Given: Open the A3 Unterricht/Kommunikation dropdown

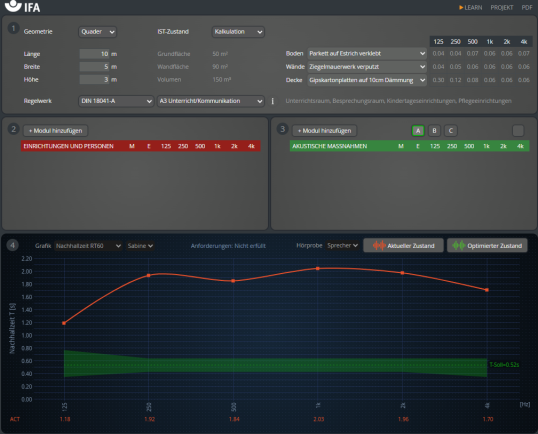Looking at the screenshot, I should click(x=211, y=101).
